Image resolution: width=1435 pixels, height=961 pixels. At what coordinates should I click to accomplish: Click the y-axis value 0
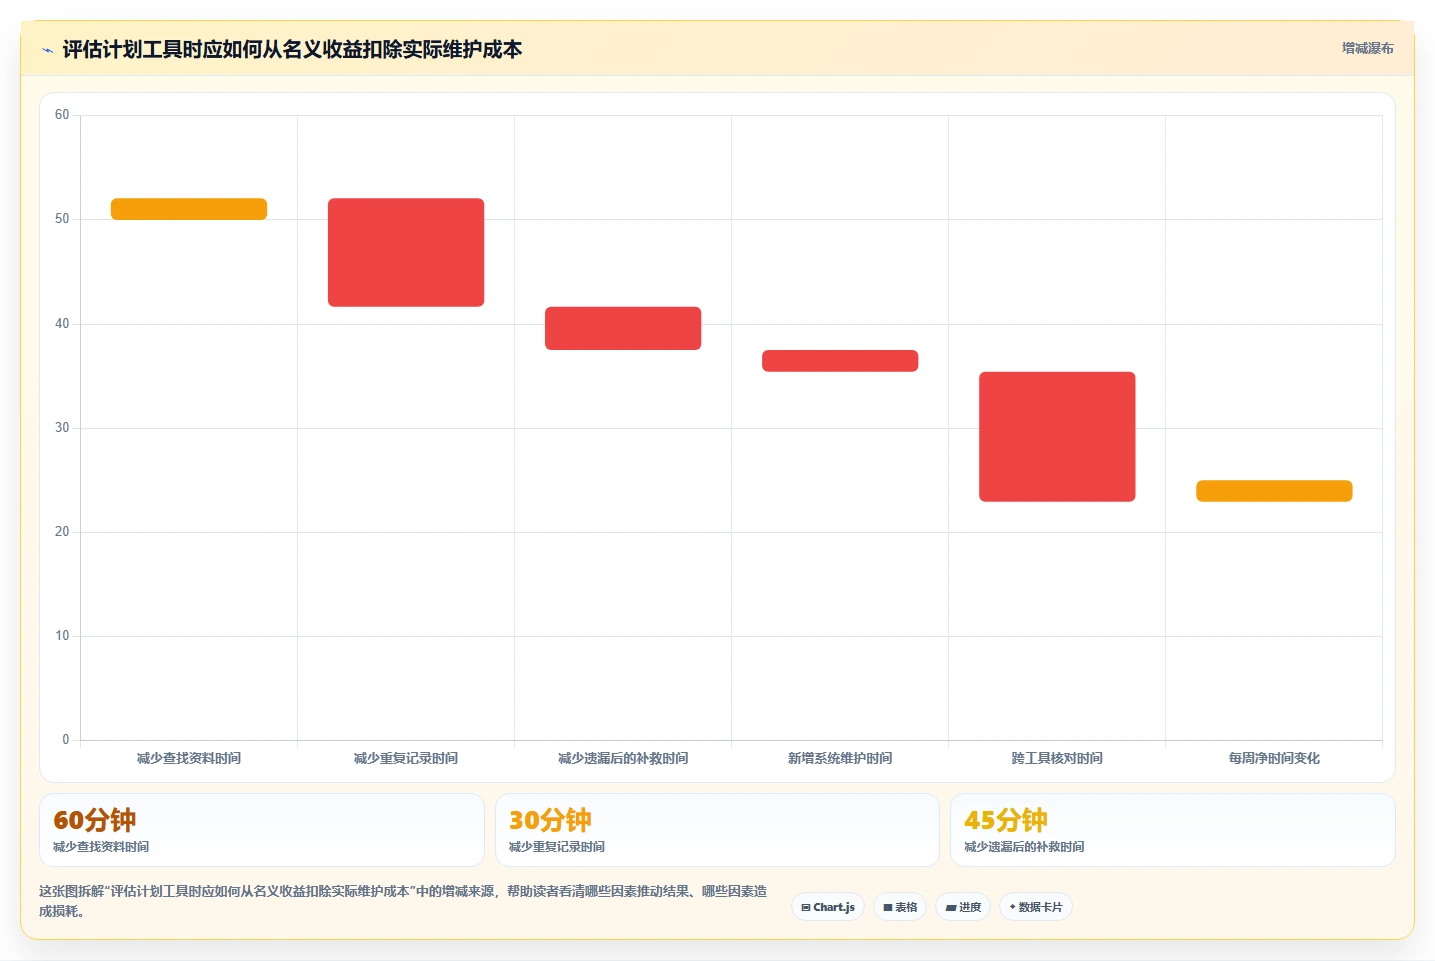pos(66,740)
